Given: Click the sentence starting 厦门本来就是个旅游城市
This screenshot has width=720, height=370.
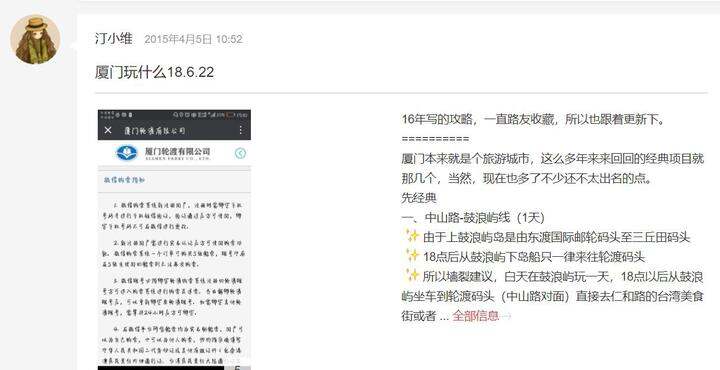Looking at the screenshot, I should tap(552, 168).
